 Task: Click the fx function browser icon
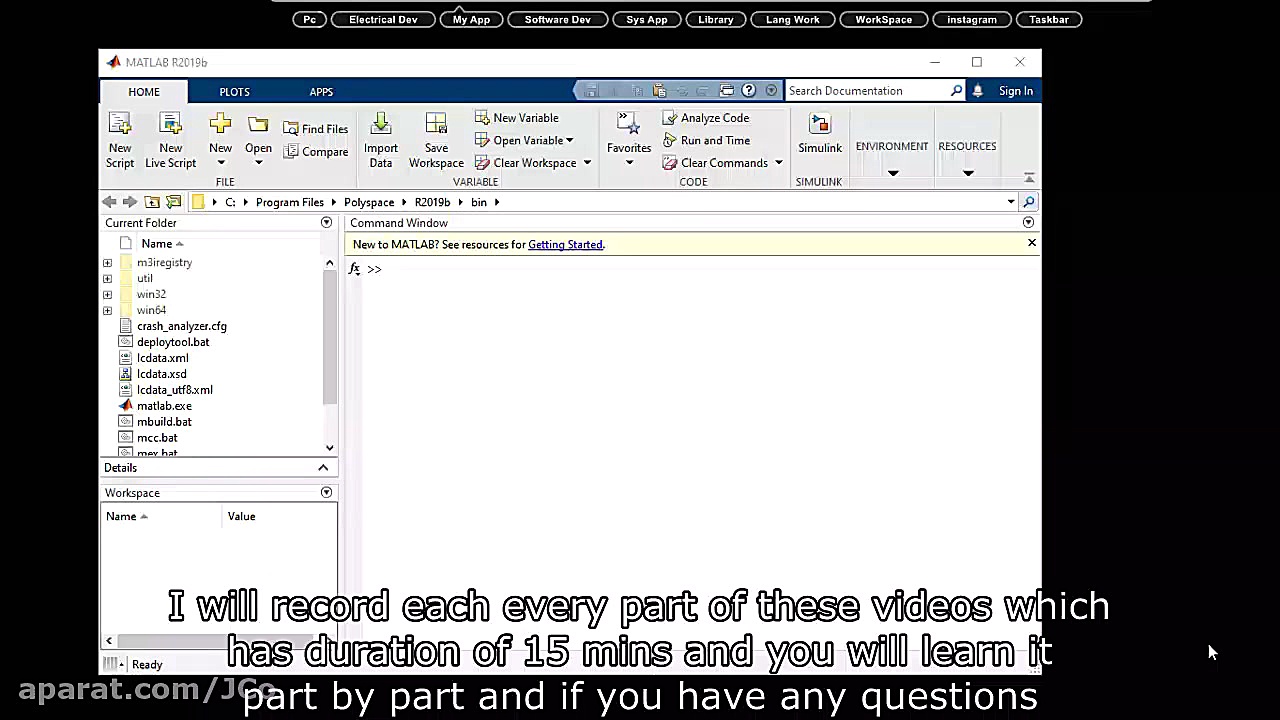[354, 269]
